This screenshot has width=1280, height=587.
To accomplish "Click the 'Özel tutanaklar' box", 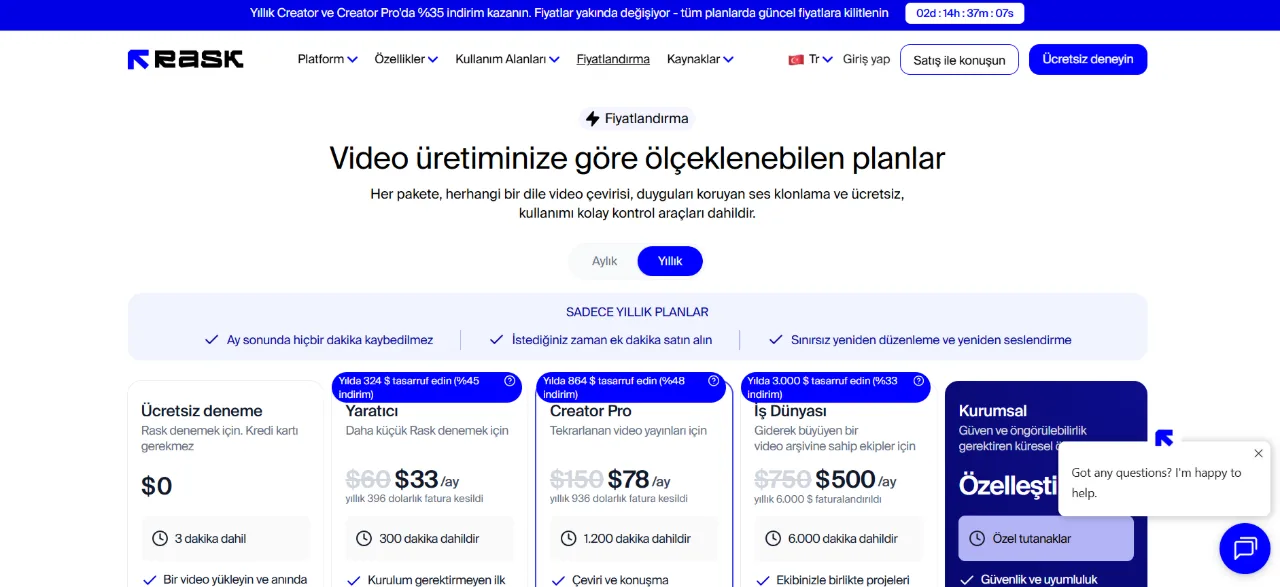I will [x=1046, y=538].
